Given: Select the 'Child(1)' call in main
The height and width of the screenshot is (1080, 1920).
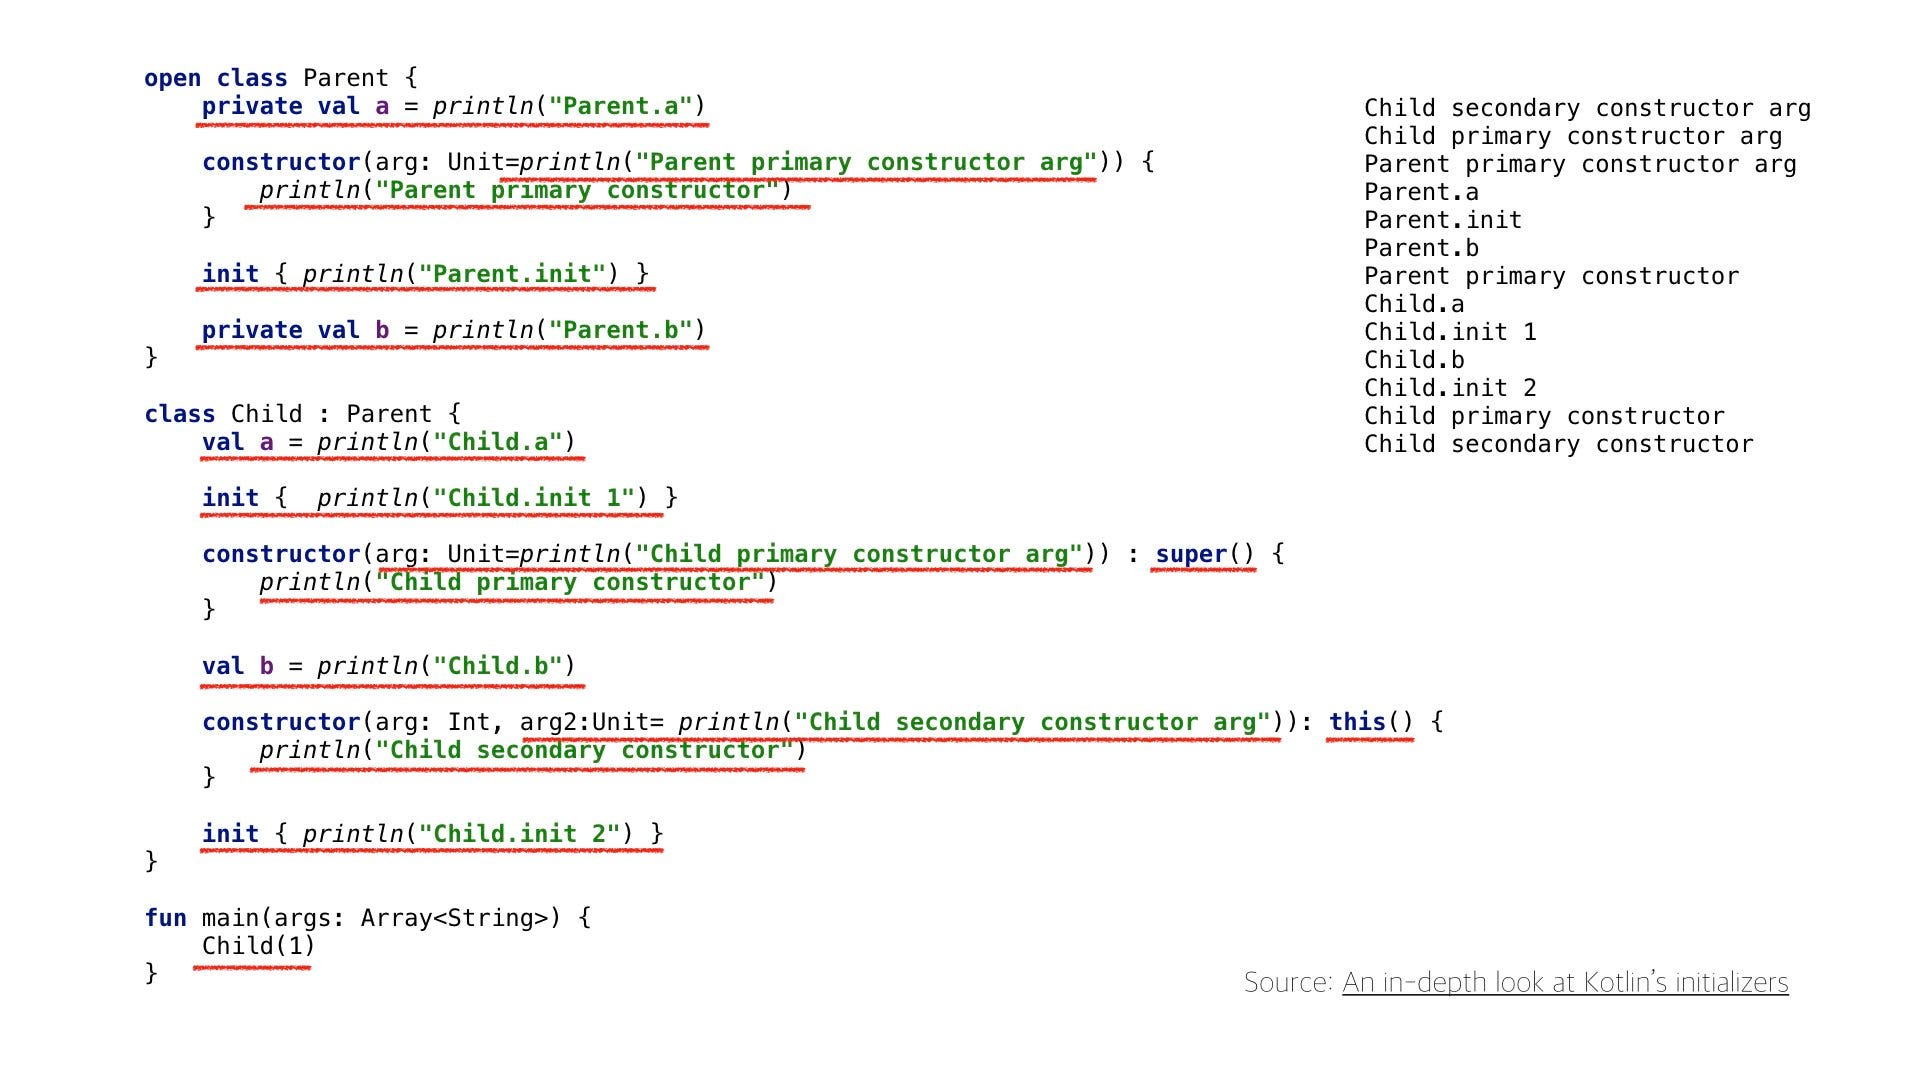Looking at the screenshot, I should click(258, 946).
